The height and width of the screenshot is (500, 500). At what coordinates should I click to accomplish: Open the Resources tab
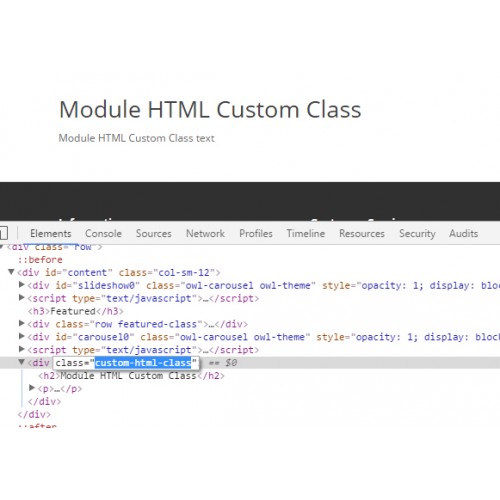[x=362, y=233]
